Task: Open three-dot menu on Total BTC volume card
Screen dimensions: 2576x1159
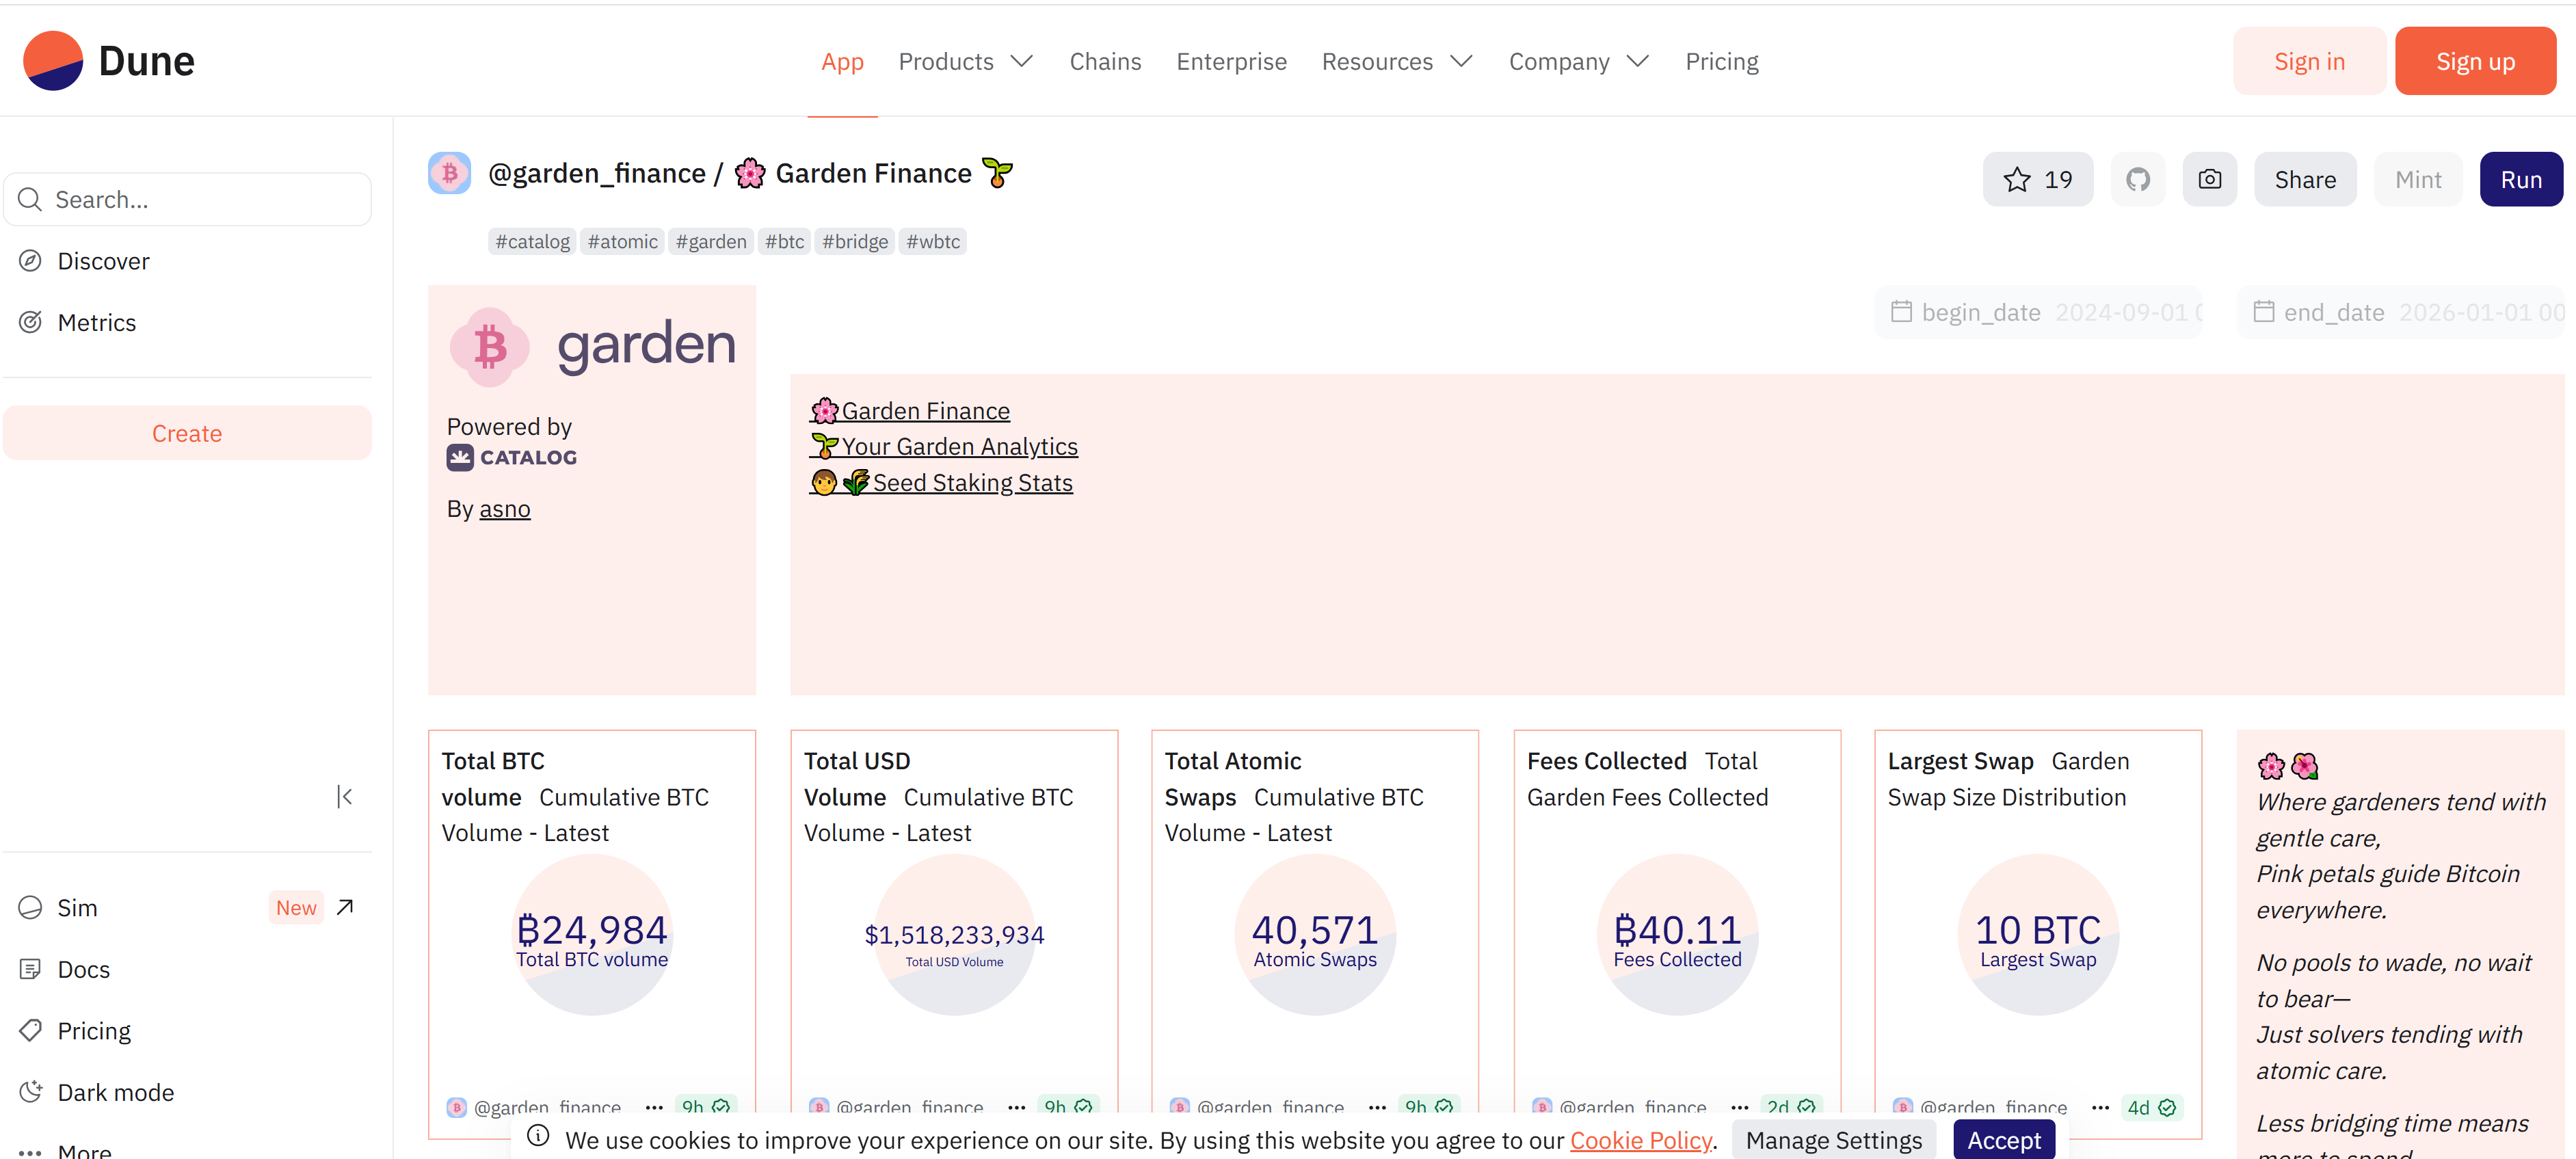Action: [x=654, y=1107]
